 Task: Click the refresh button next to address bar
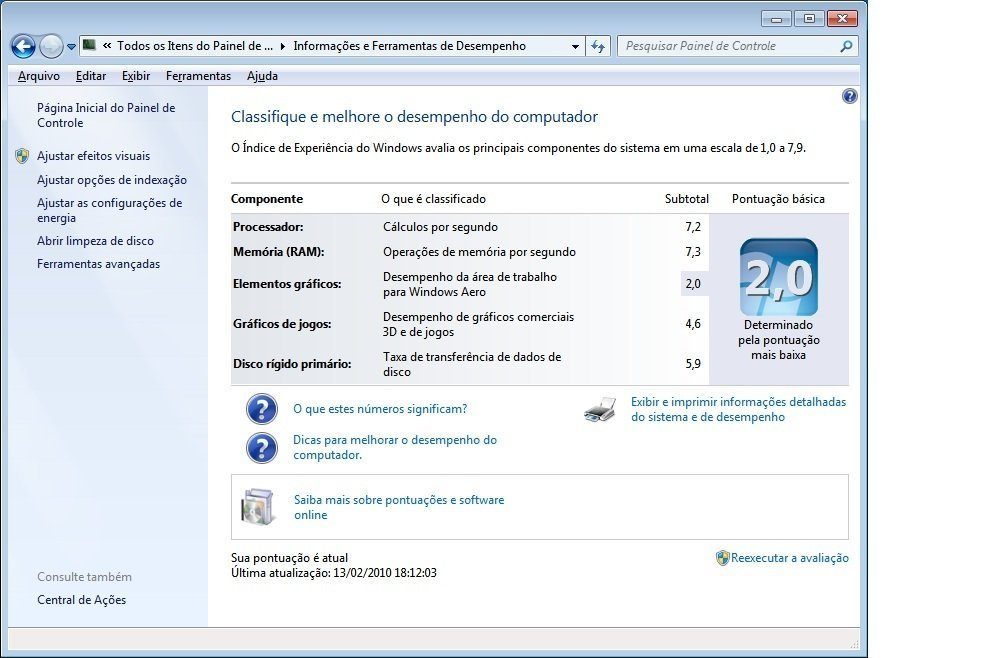[x=598, y=46]
